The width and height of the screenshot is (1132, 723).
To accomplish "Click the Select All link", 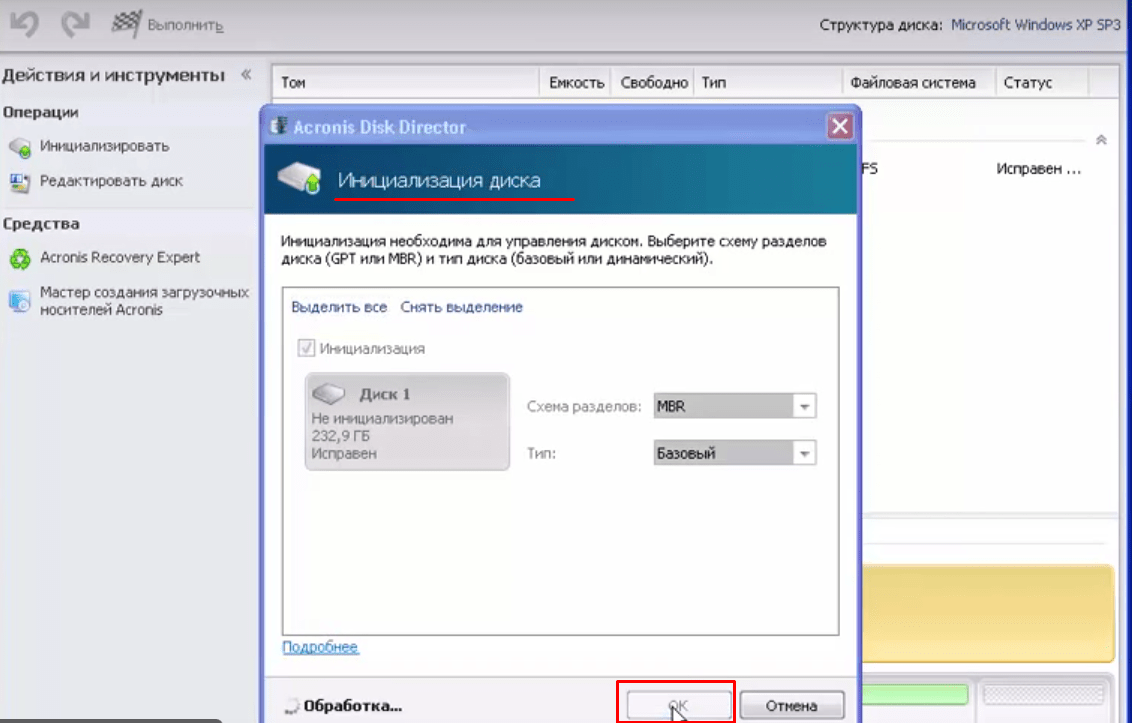I will 339,307.
